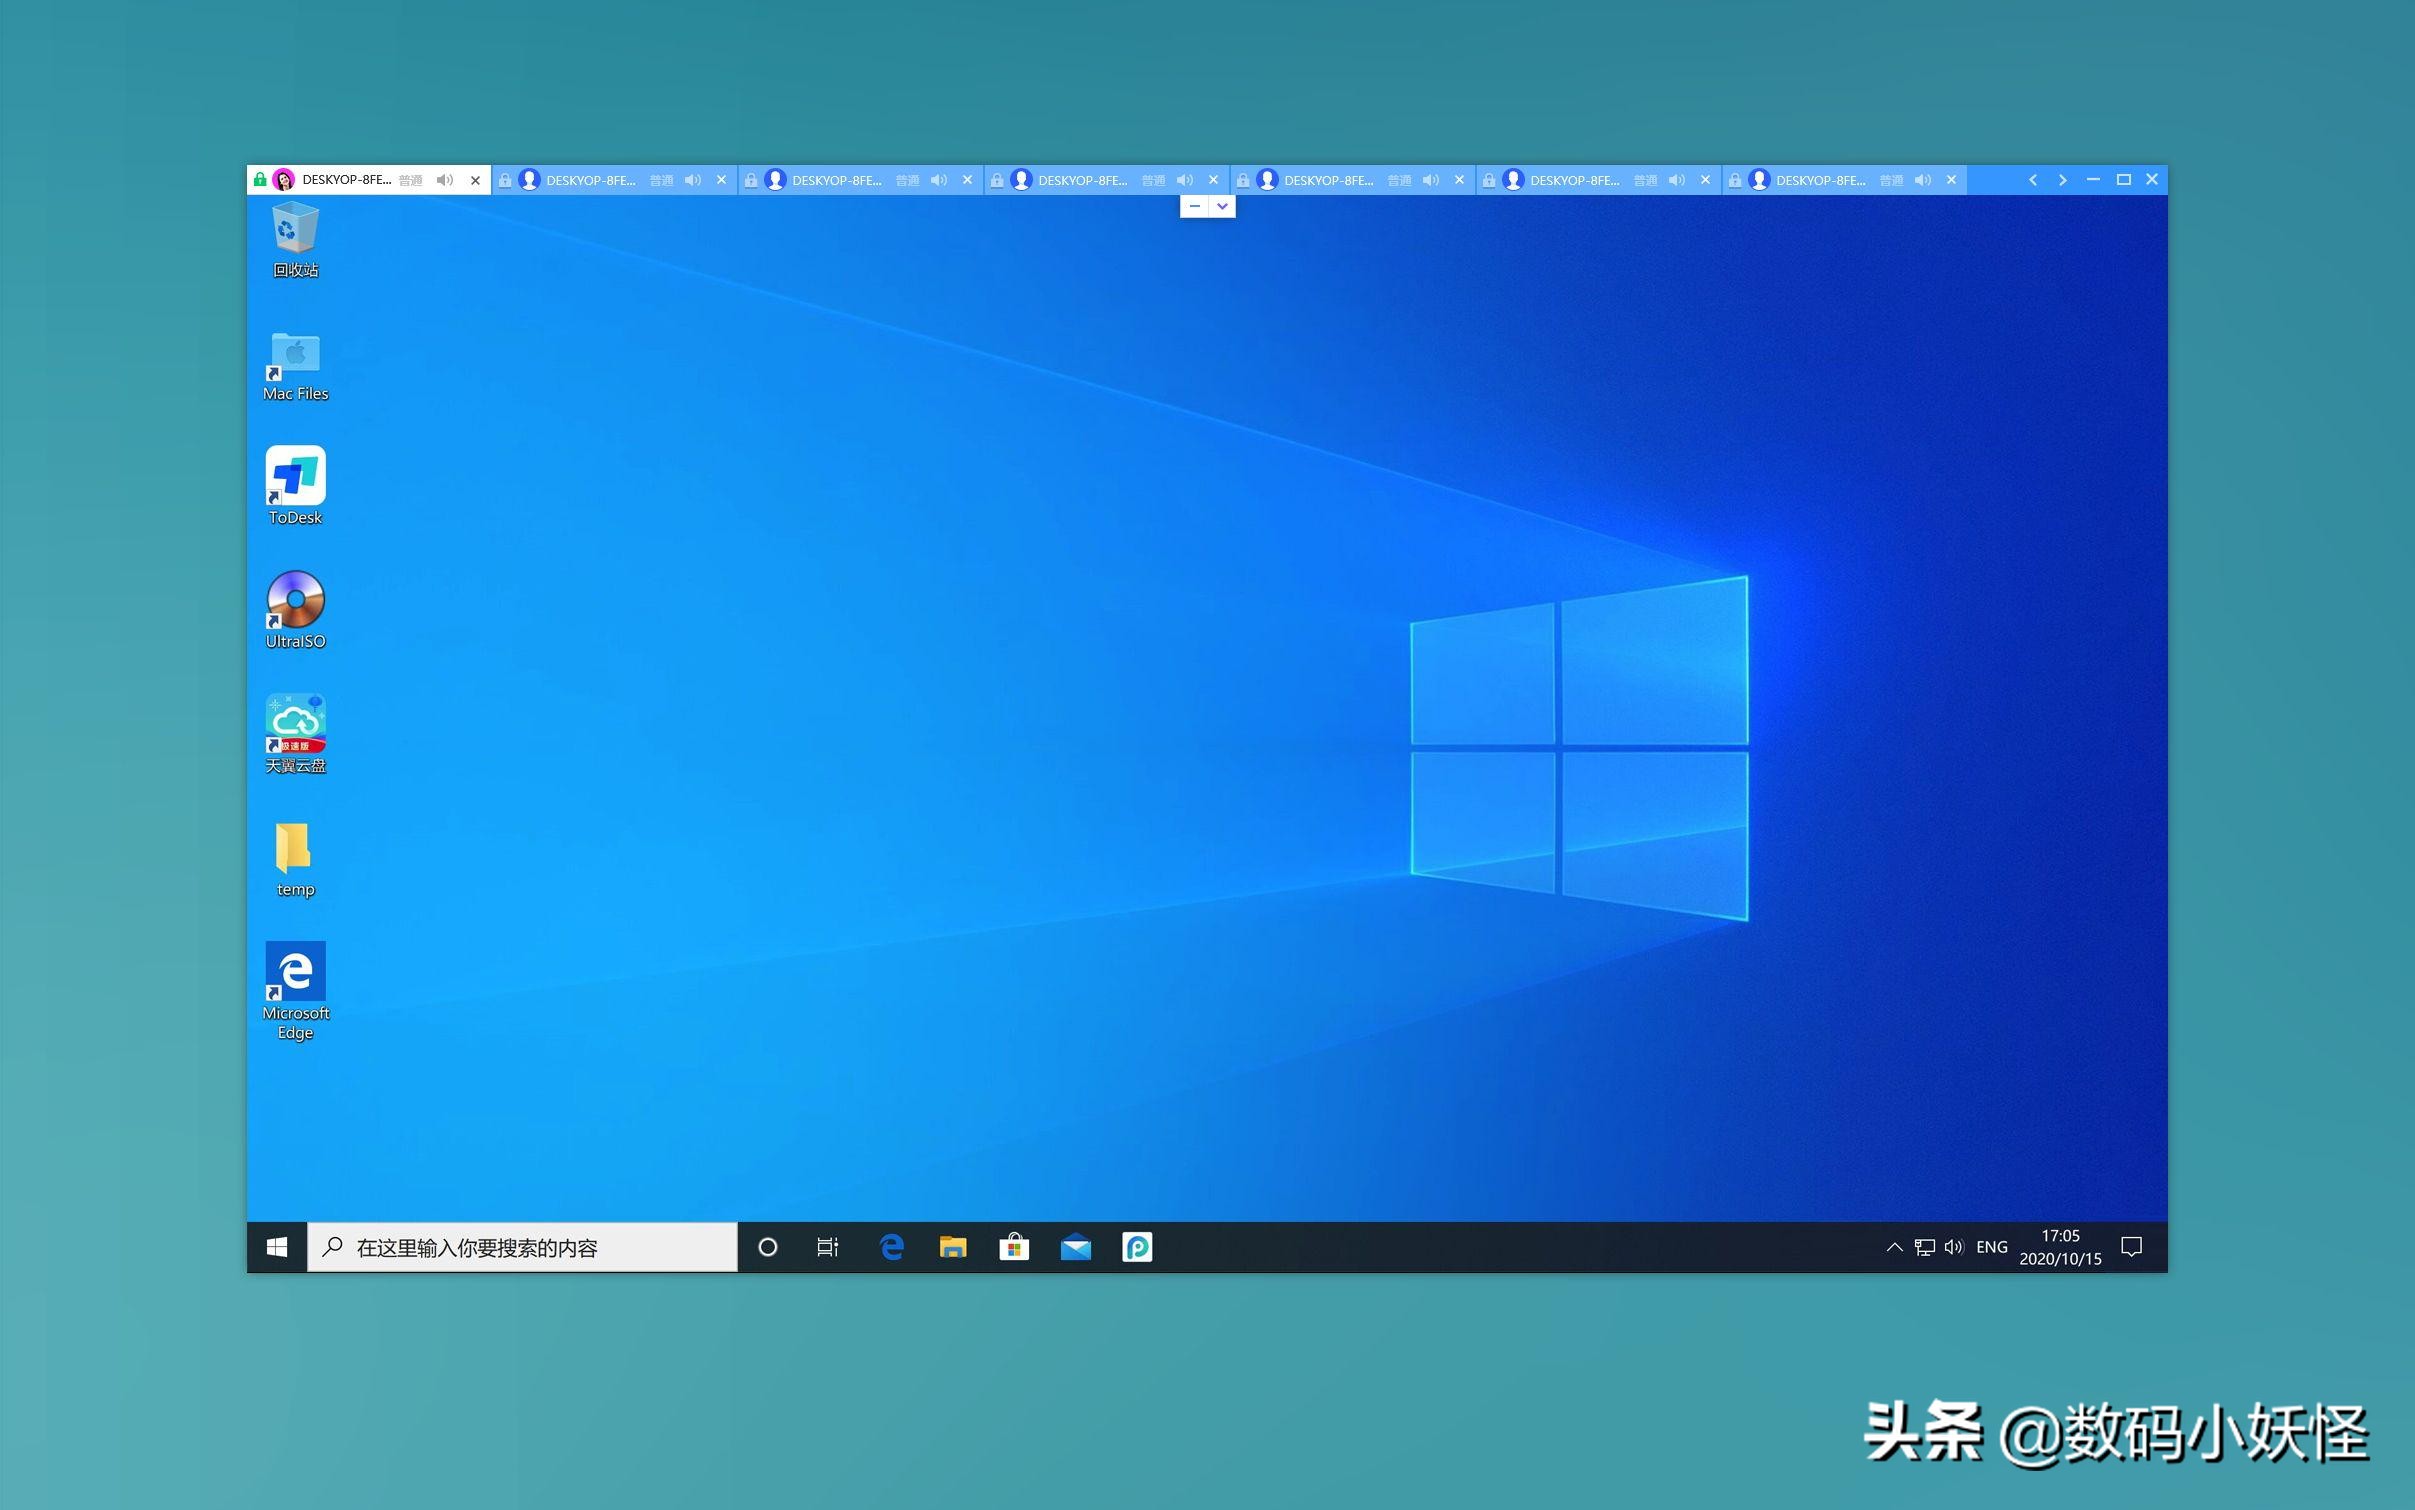This screenshot has height=1510, width=2415.
Task: Open the Mail app in the taskbar
Action: point(1075,1247)
